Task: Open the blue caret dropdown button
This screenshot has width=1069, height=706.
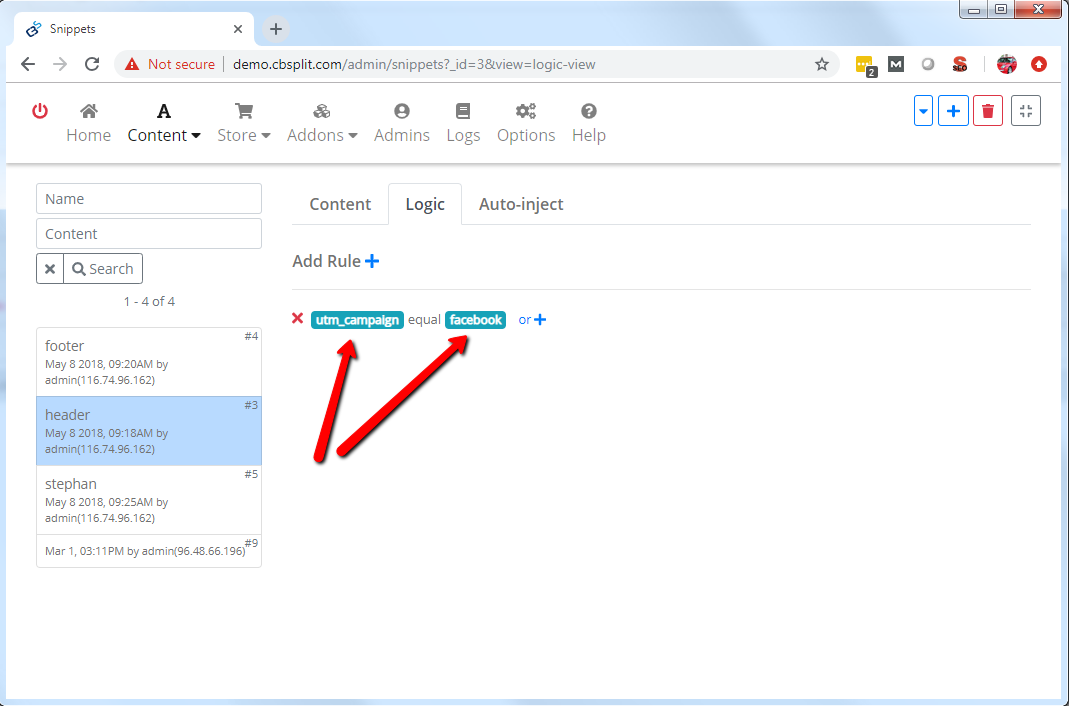Action: (923, 111)
